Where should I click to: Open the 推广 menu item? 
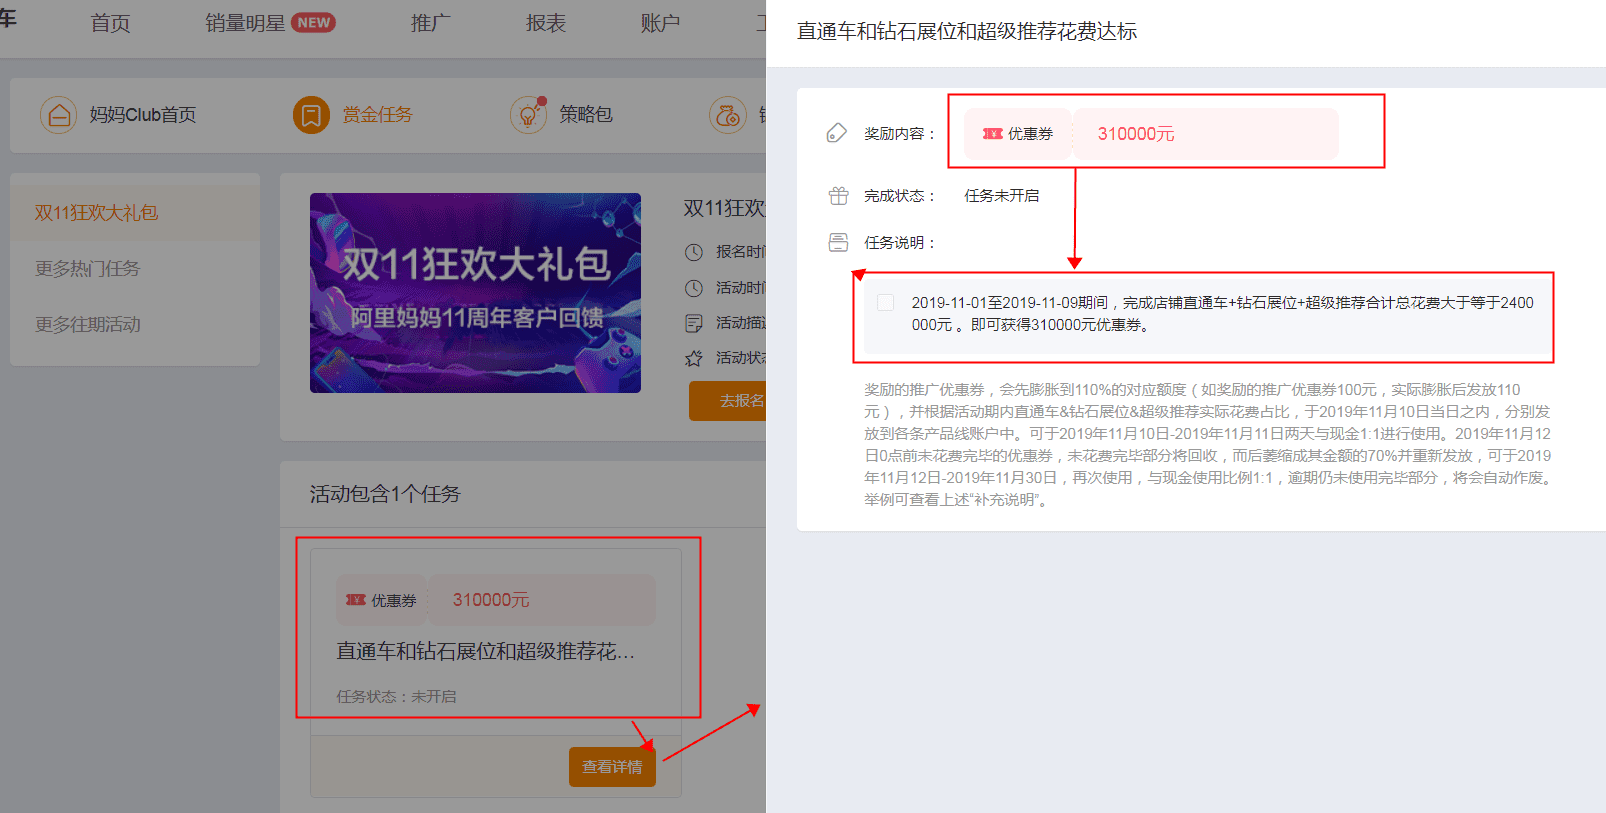tap(430, 23)
